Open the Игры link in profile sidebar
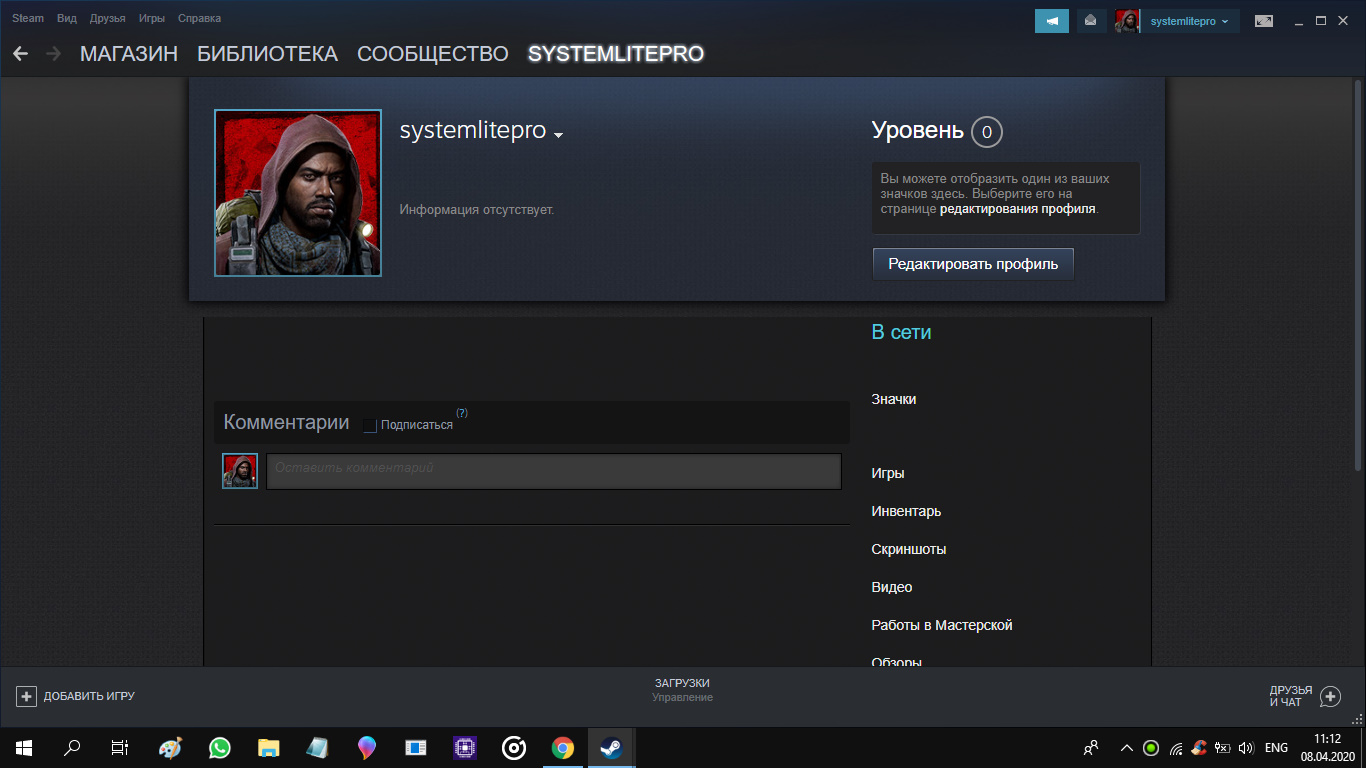 click(x=888, y=473)
